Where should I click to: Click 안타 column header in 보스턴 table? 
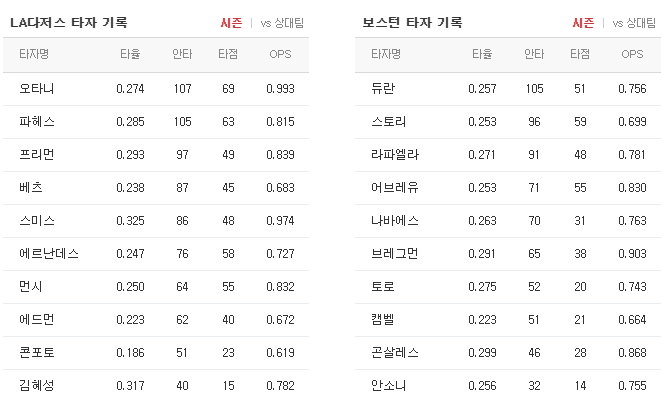[x=534, y=54]
